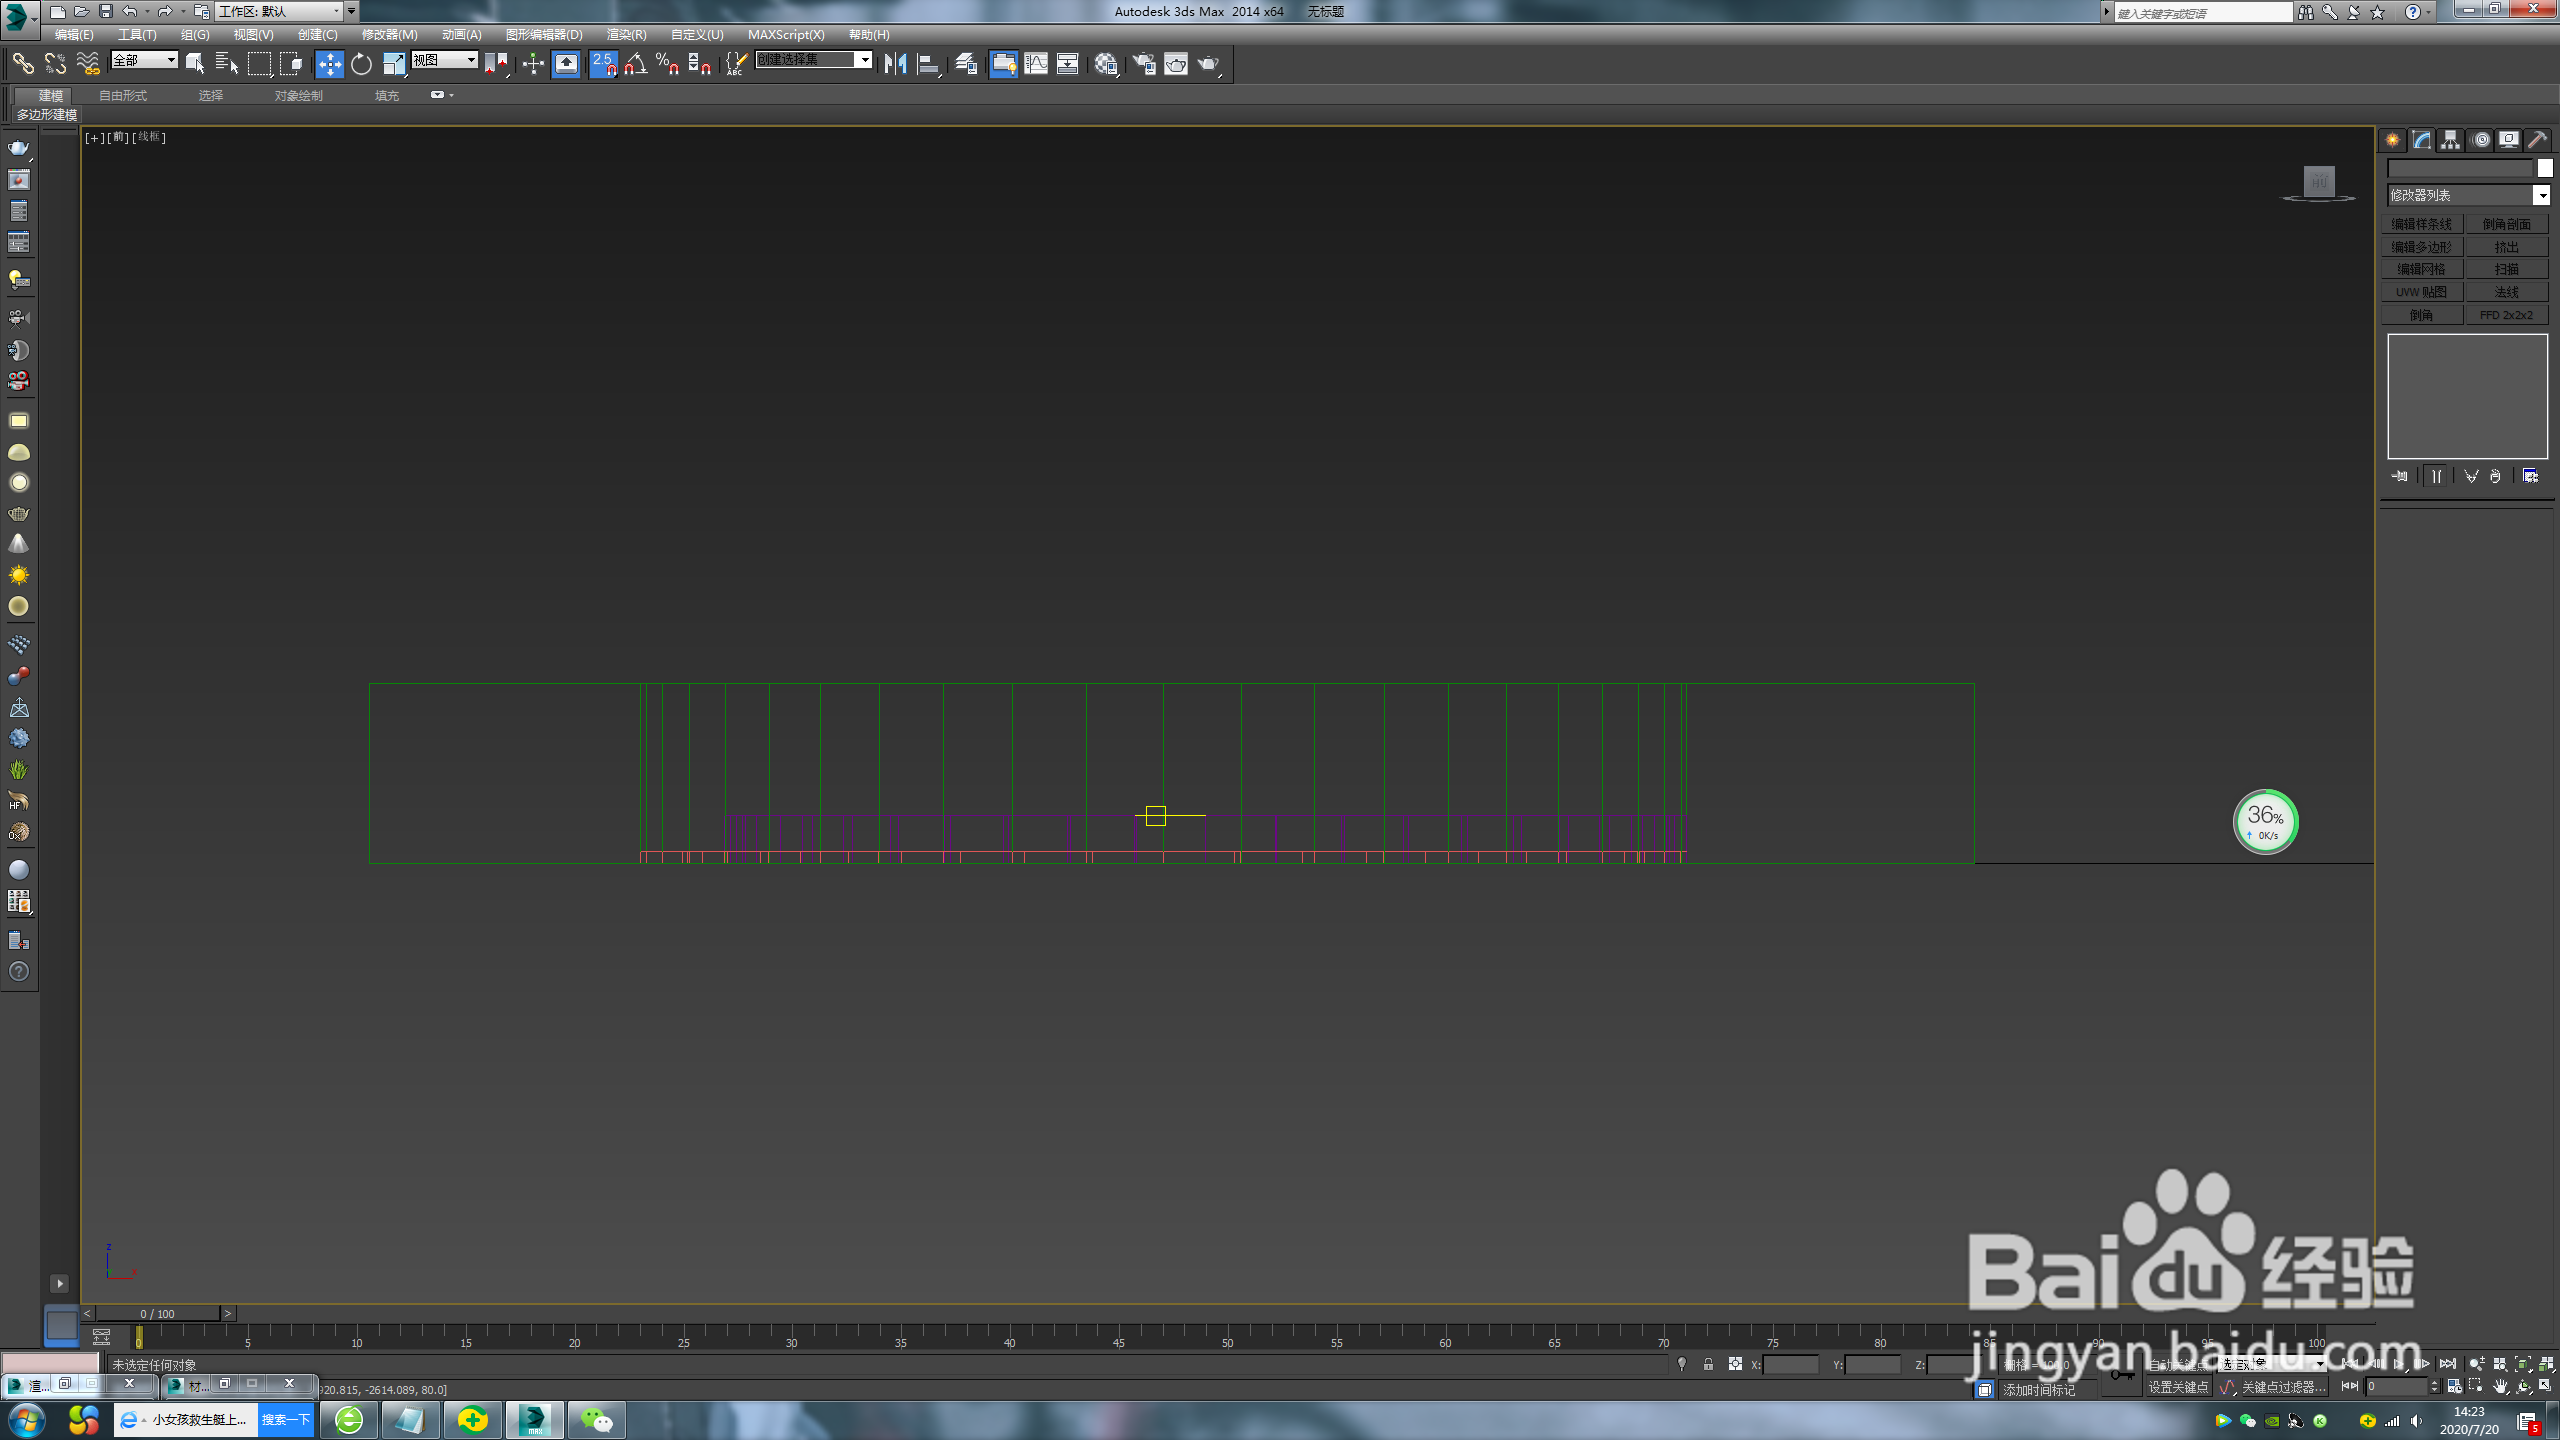Apply the 编辑多边形 modifier button
Image resolution: width=2560 pixels, height=1440 pixels.
(x=2421, y=247)
